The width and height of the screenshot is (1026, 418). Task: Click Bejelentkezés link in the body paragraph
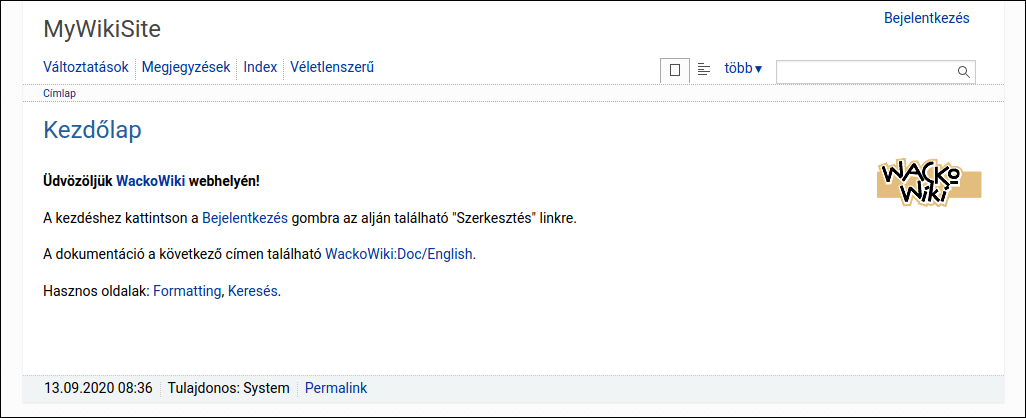(x=245, y=218)
